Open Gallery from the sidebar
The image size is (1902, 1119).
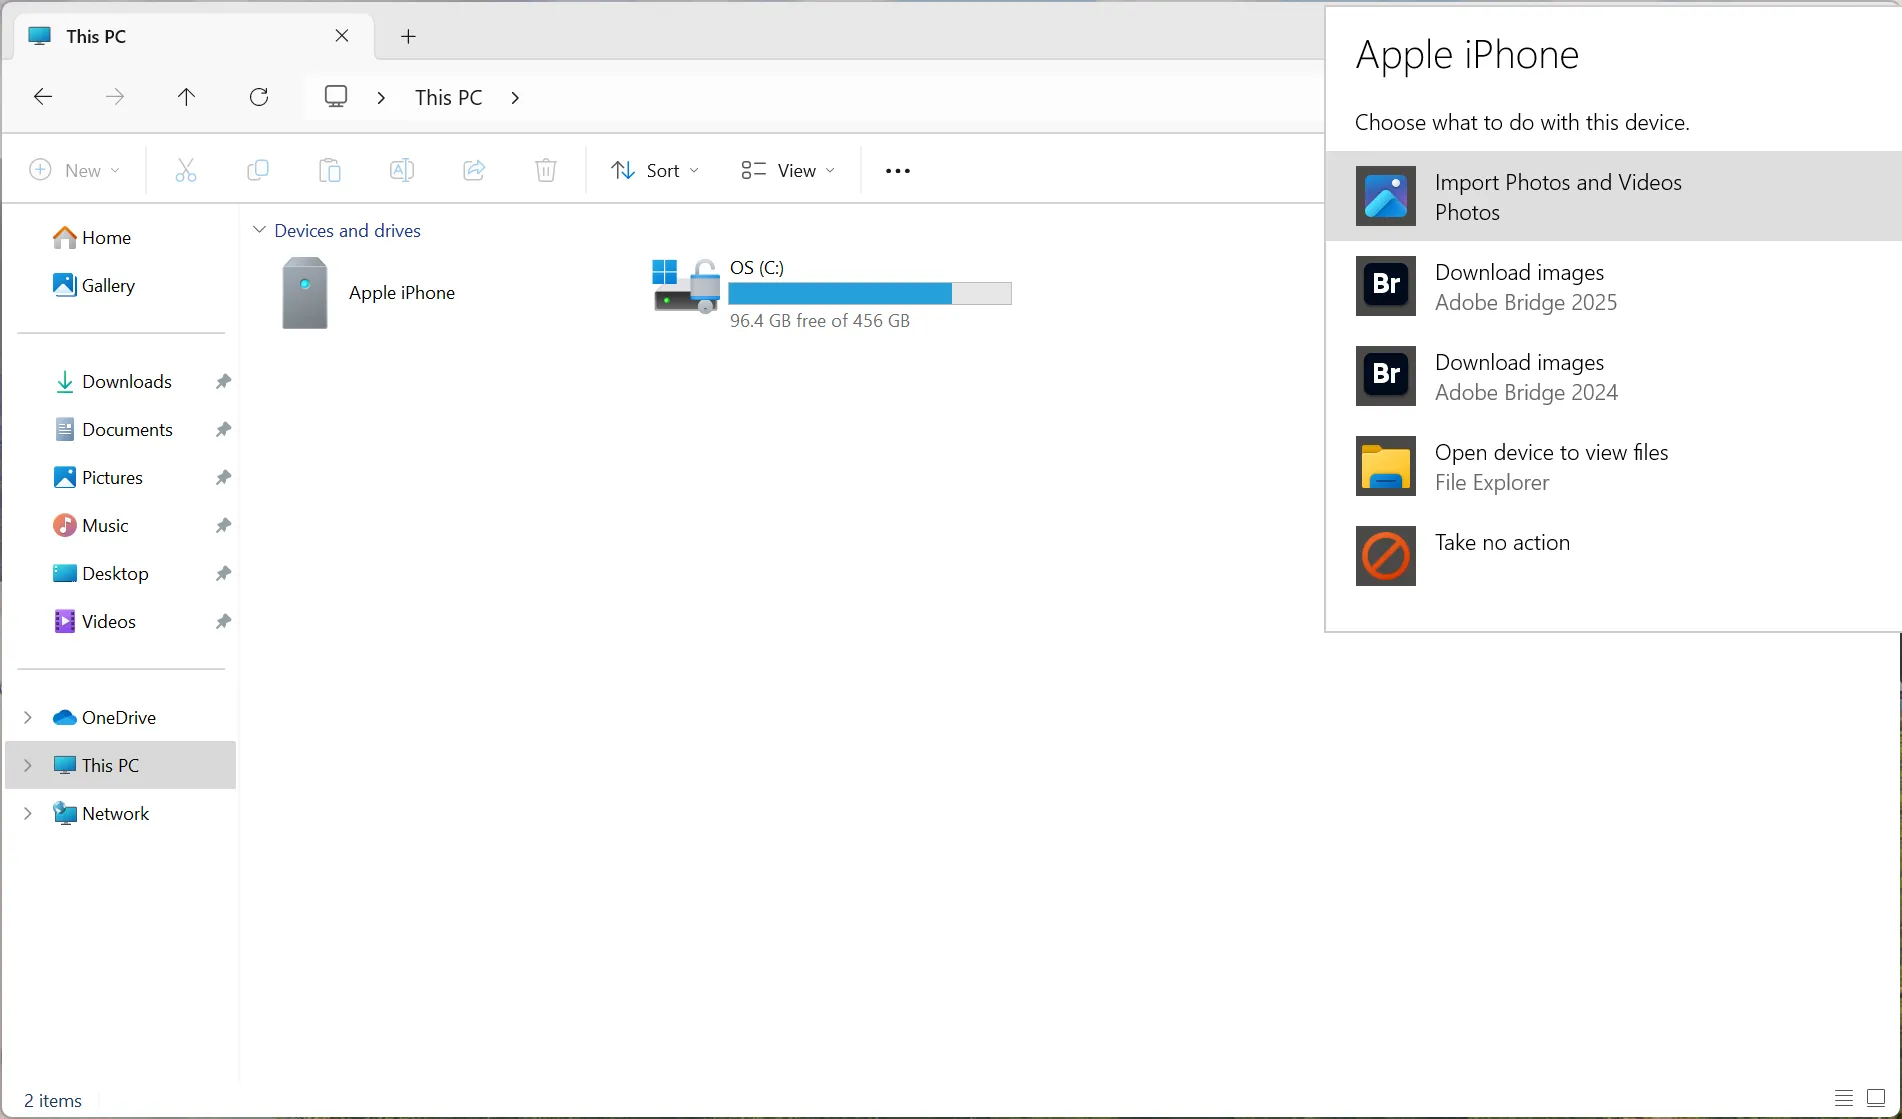(107, 285)
